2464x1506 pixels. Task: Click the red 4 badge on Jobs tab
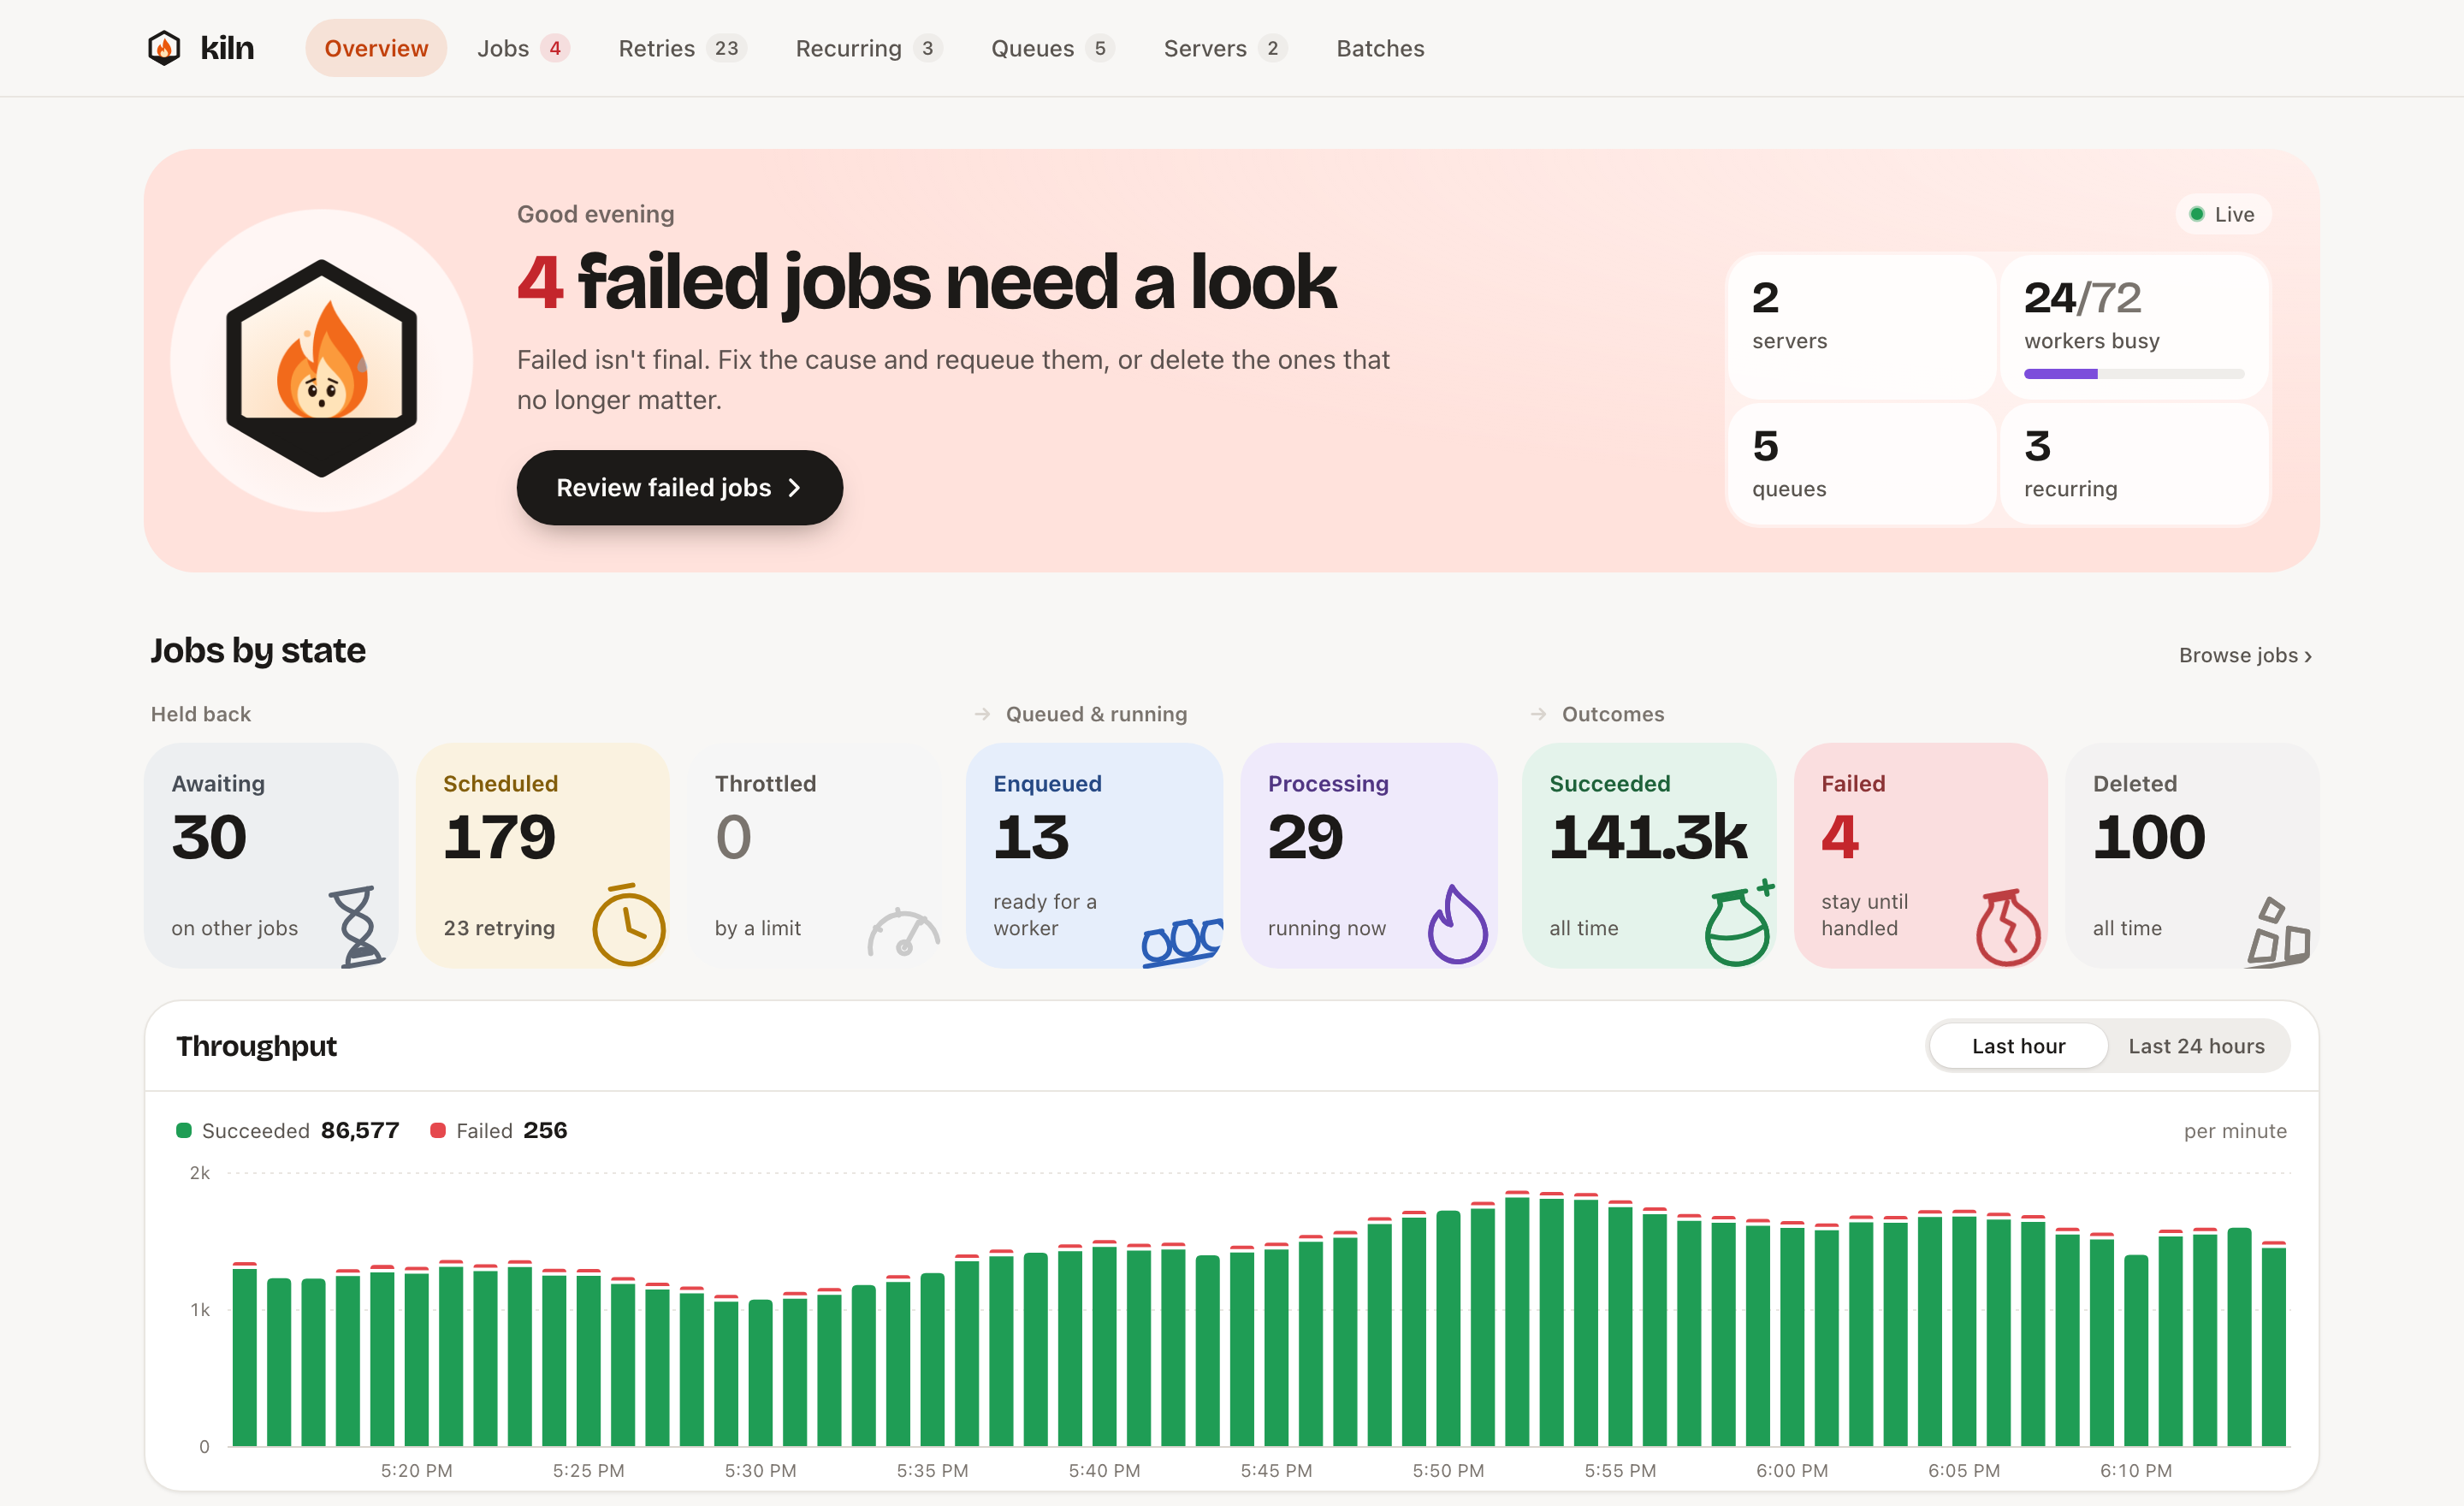[555, 48]
